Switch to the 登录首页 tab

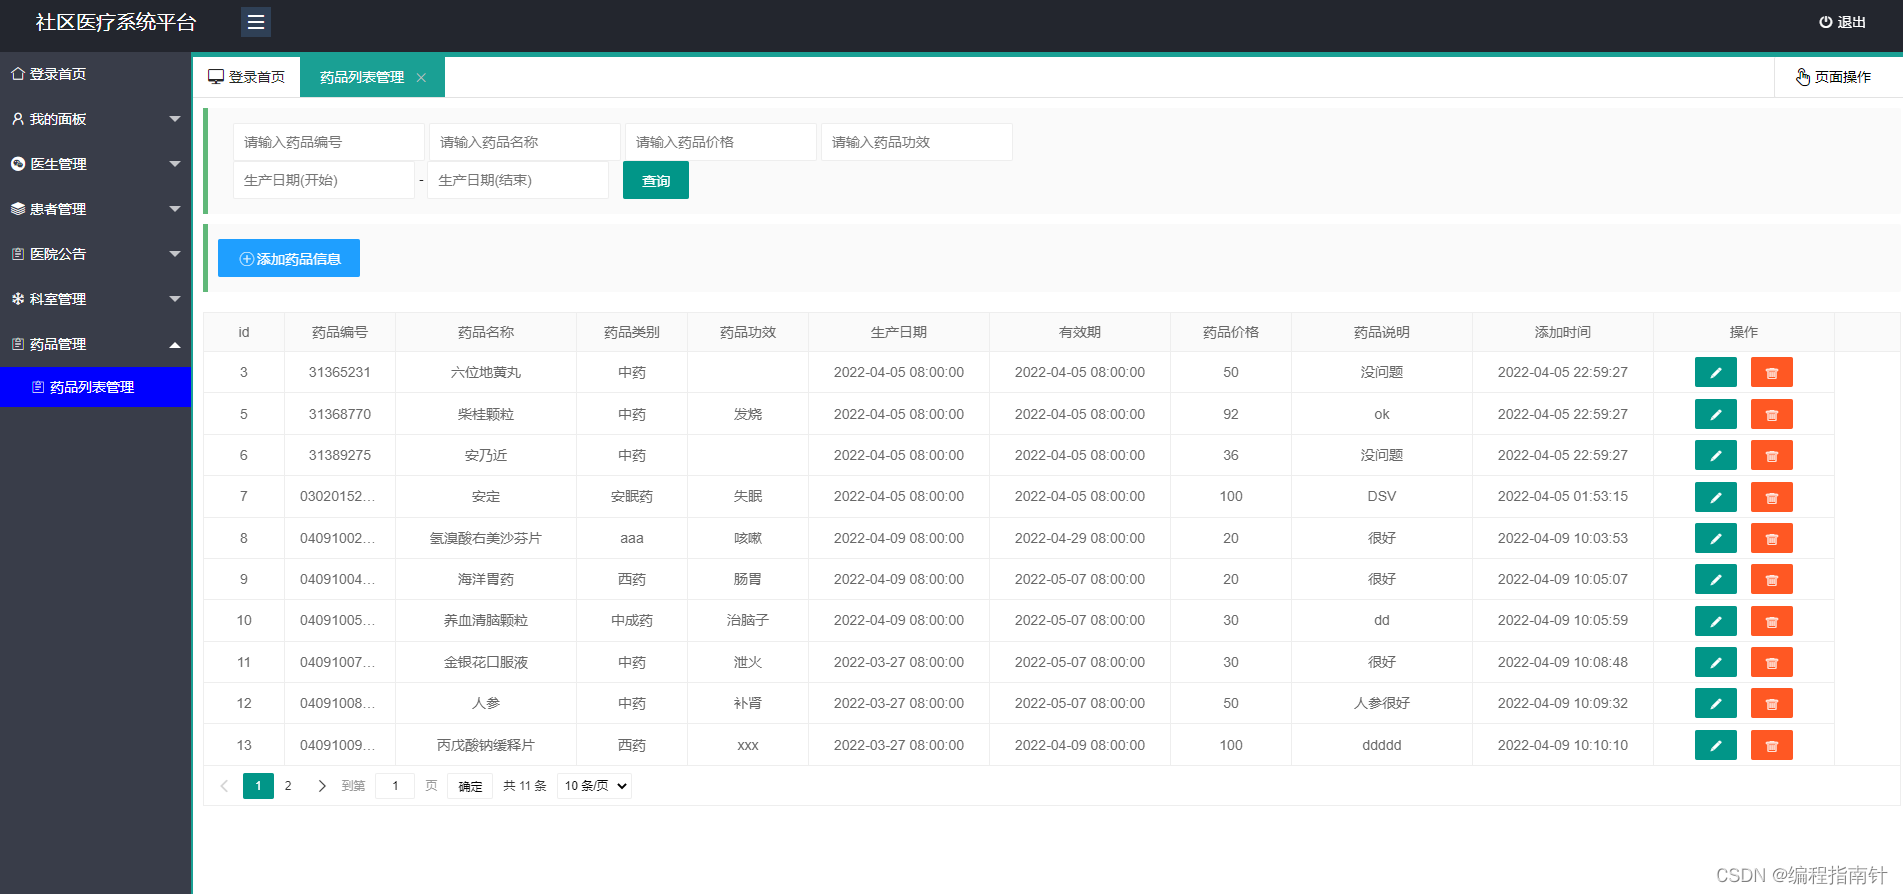click(246, 77)
